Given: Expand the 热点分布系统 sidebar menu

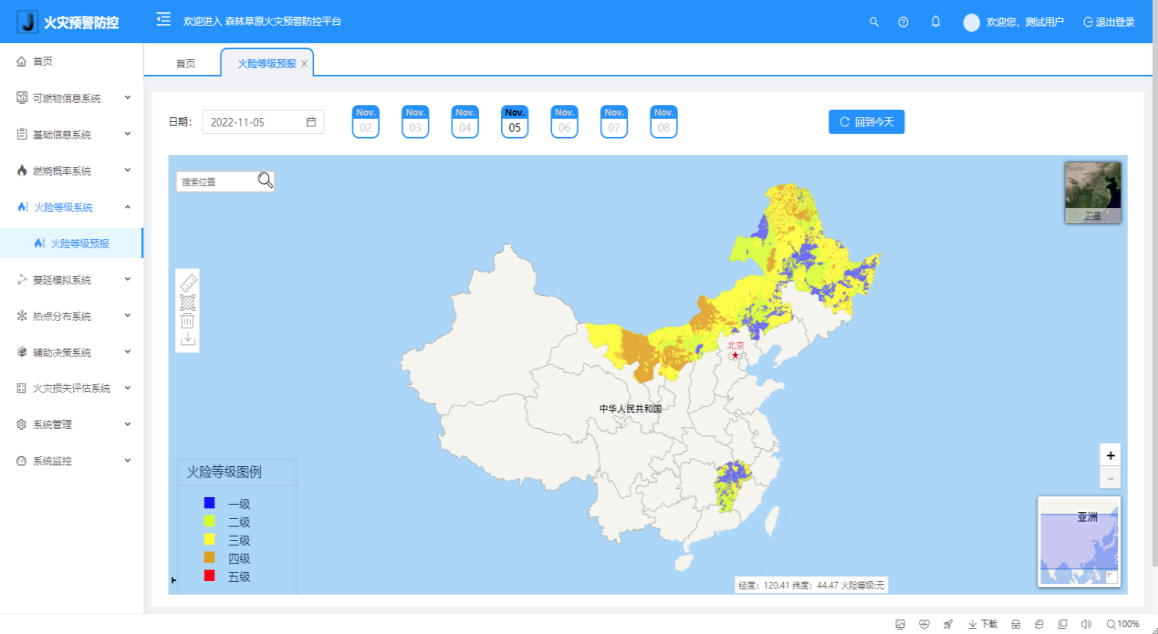Looking at the screenshot, I should 72,316.
